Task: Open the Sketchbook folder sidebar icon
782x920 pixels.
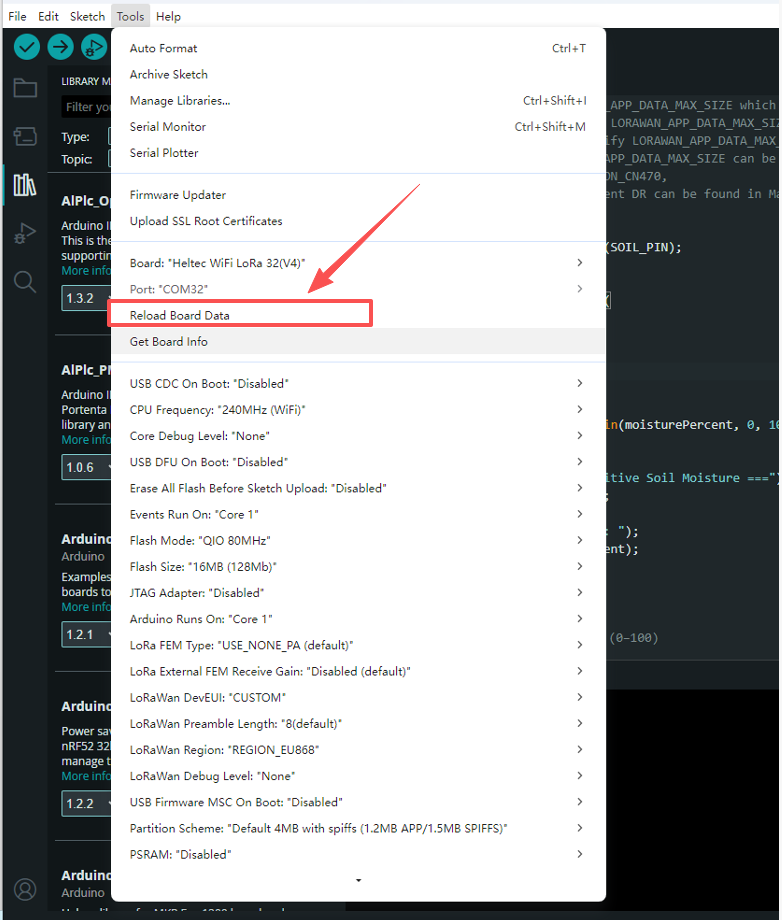Action: [25, 88]
